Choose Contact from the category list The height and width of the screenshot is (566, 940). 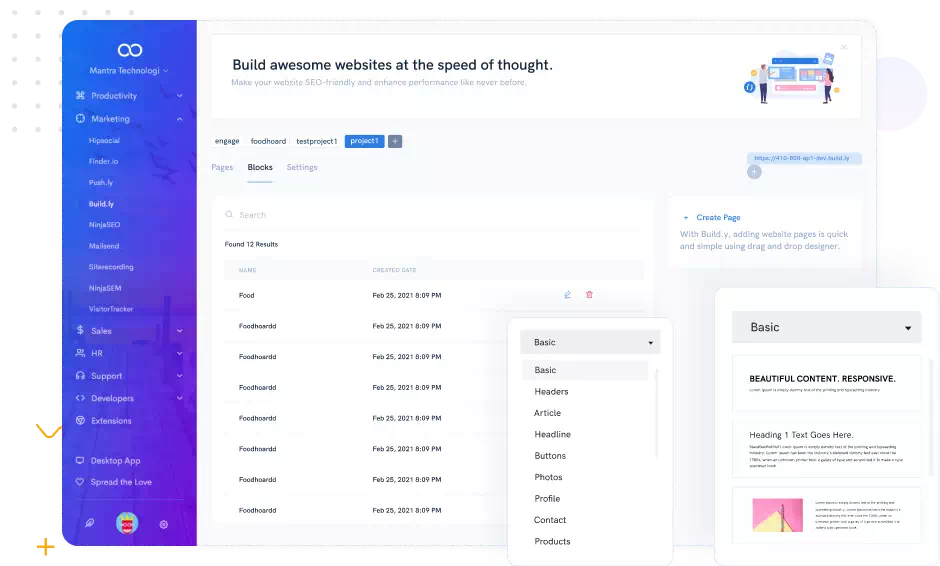coord(550,520)
